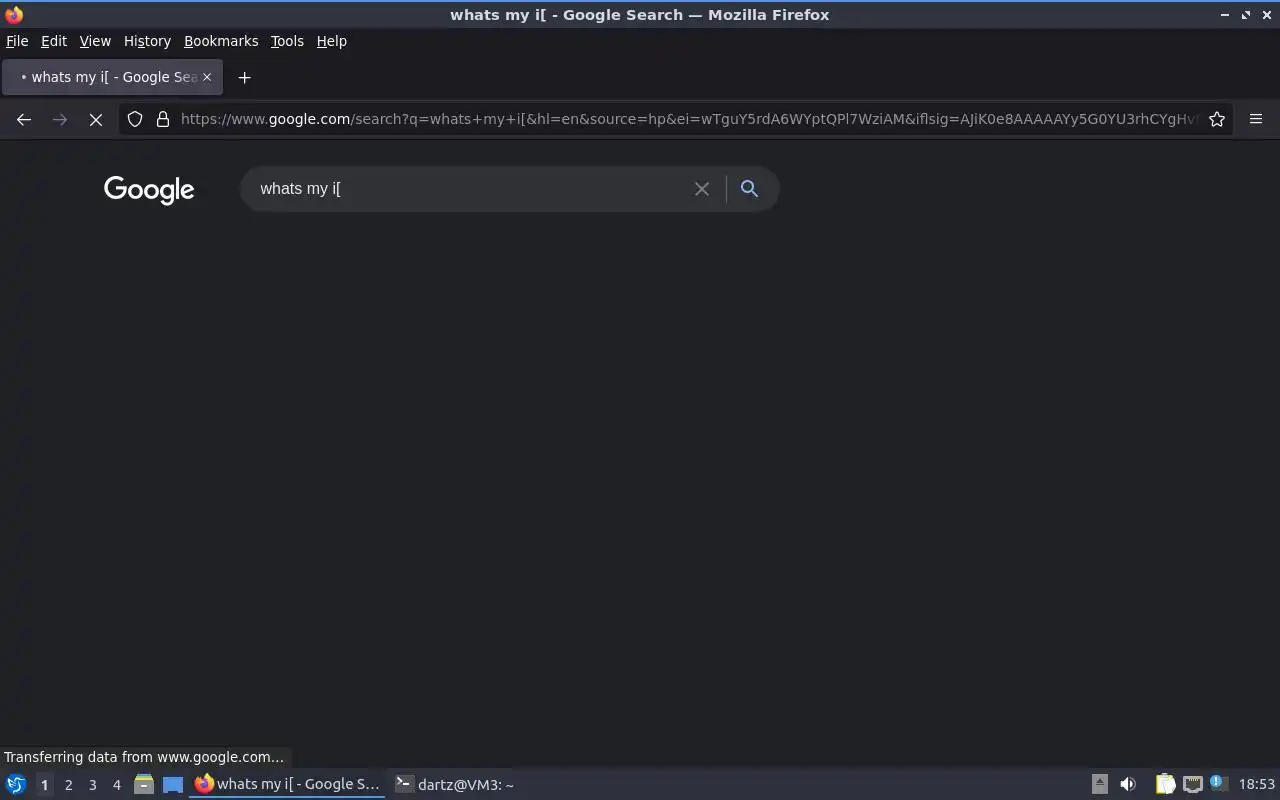Click the Google logo
Screen dimensions: 1280x800
(149, 190)
